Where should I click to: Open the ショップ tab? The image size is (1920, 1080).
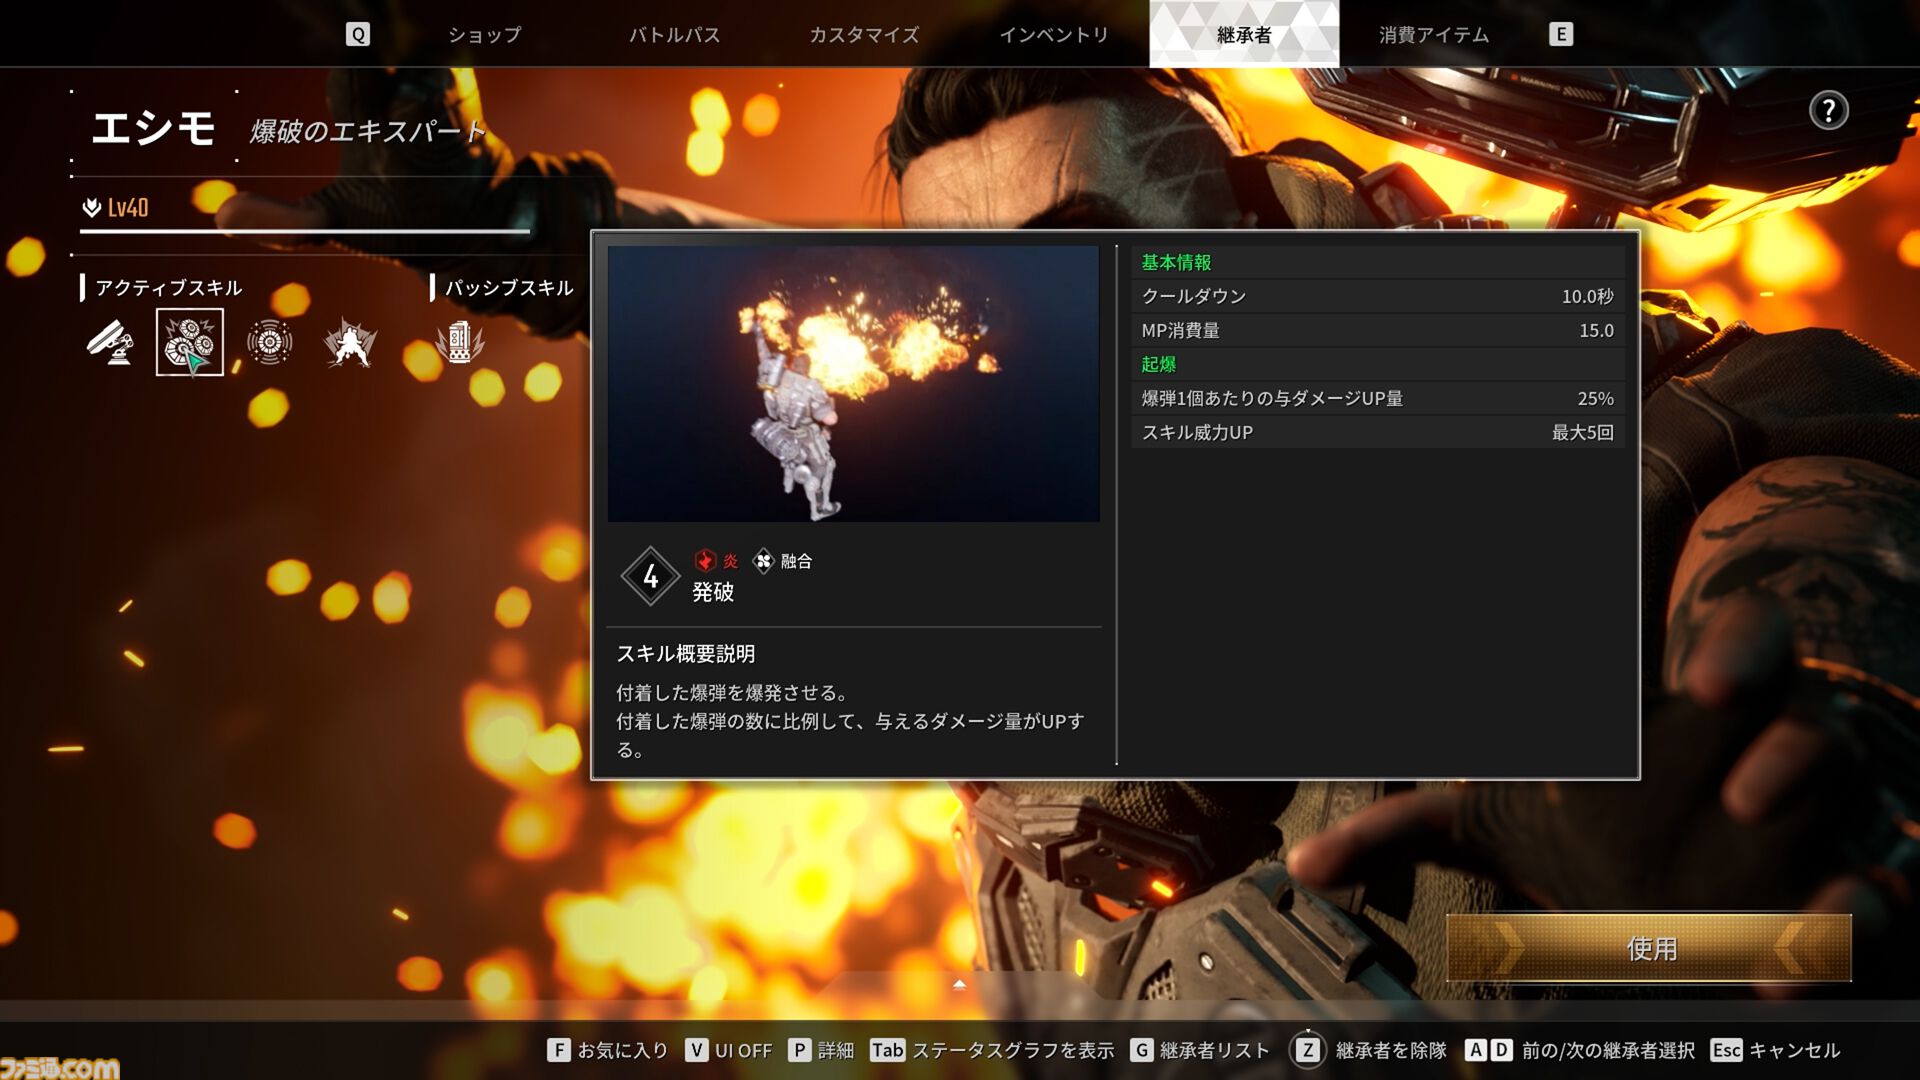(x=484, y=35)
